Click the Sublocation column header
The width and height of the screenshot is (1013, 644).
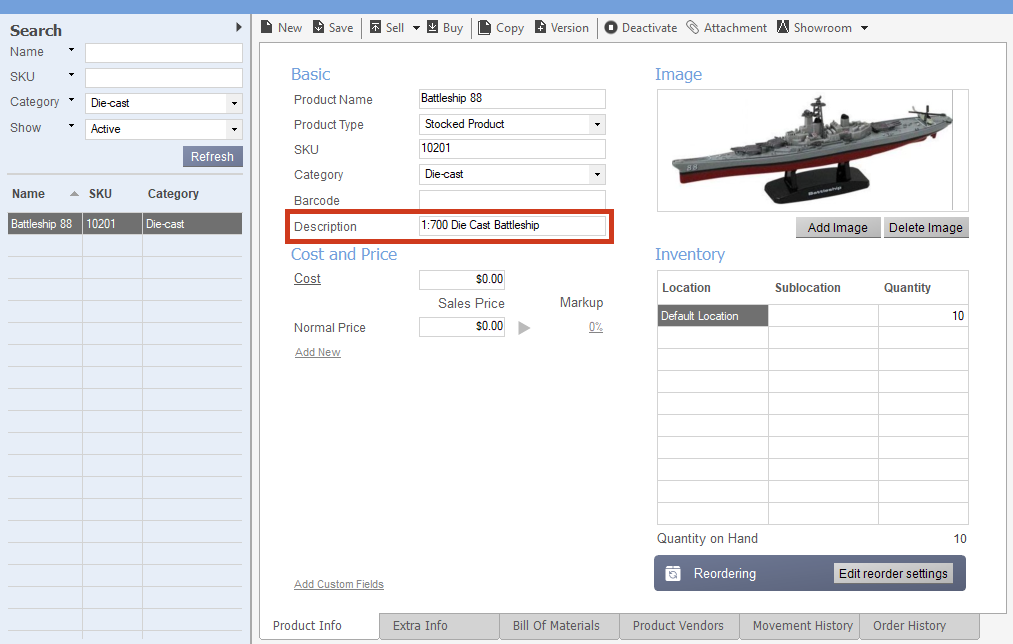click(x=808, y=288)
